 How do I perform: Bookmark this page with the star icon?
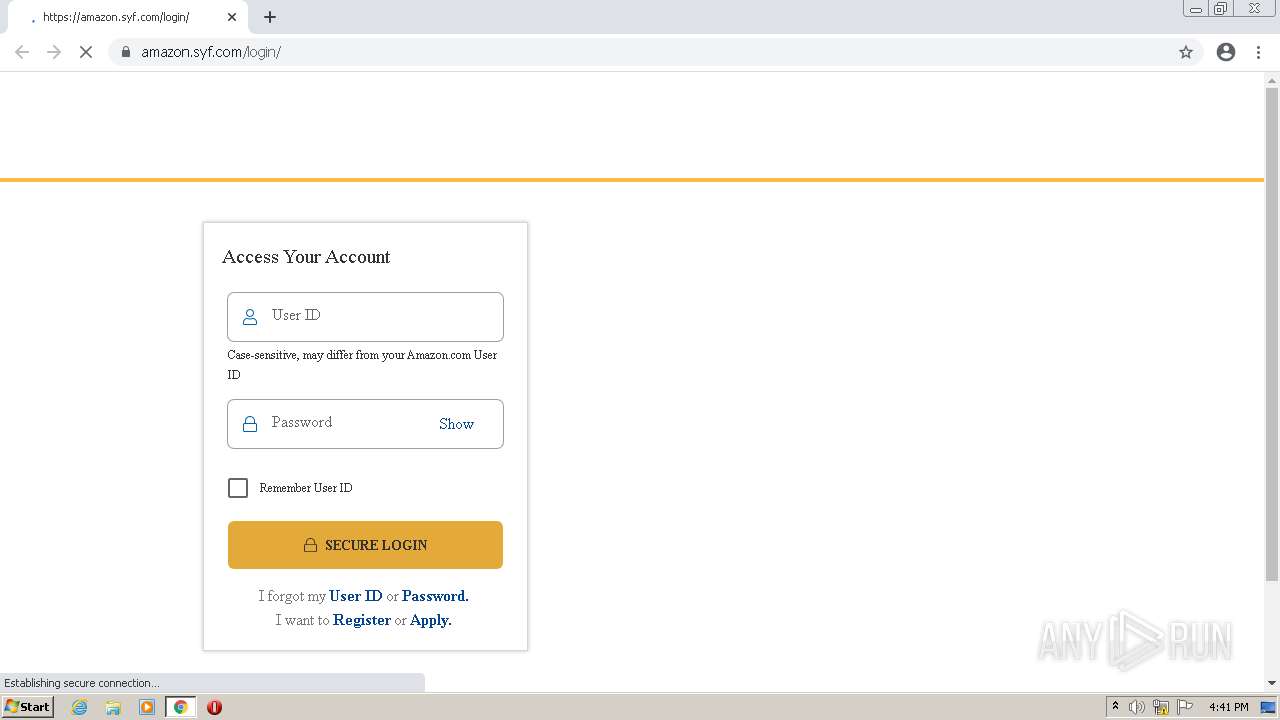pos(1186,52)
